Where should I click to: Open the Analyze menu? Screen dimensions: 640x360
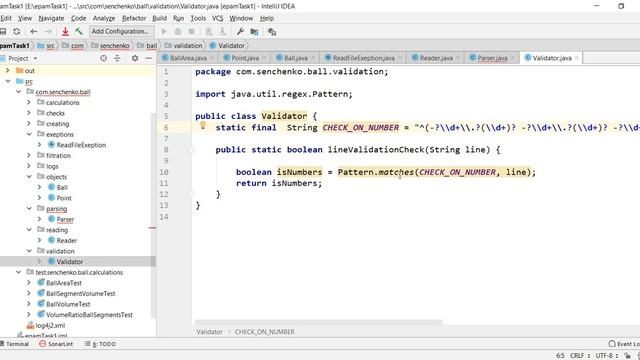click(x=104, y=18)
